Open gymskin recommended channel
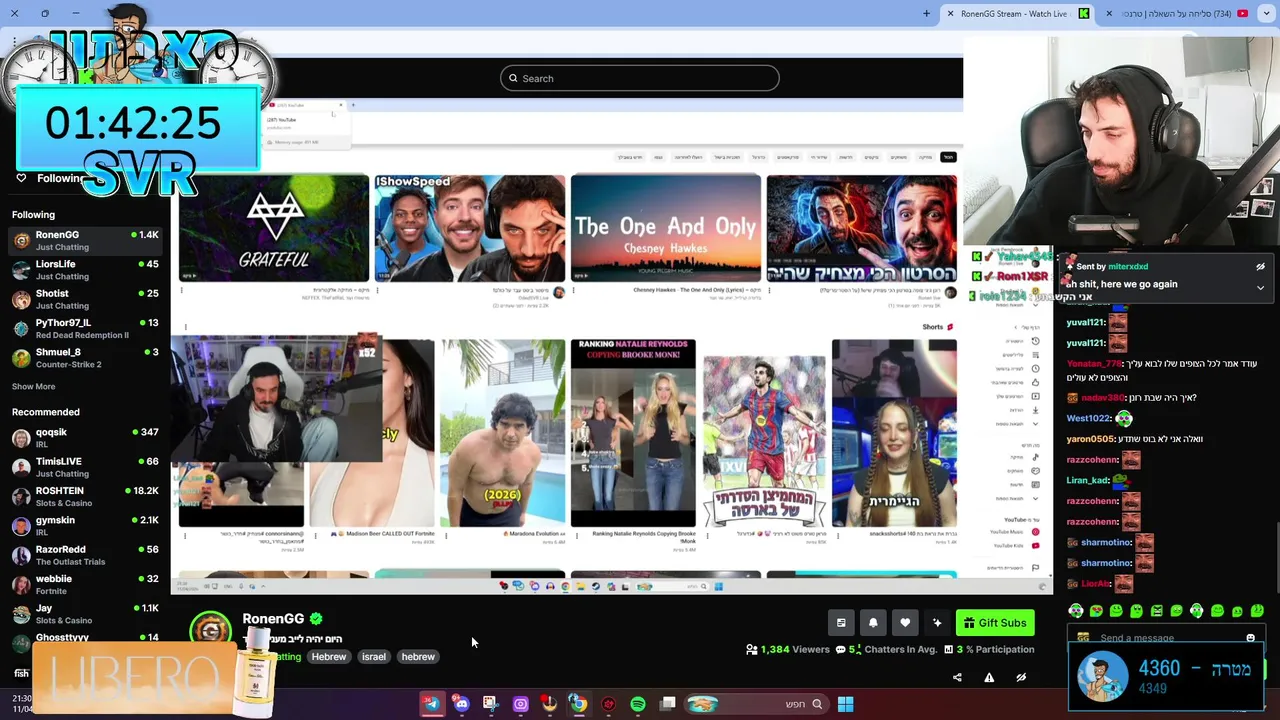 click(x=85, y=525)
